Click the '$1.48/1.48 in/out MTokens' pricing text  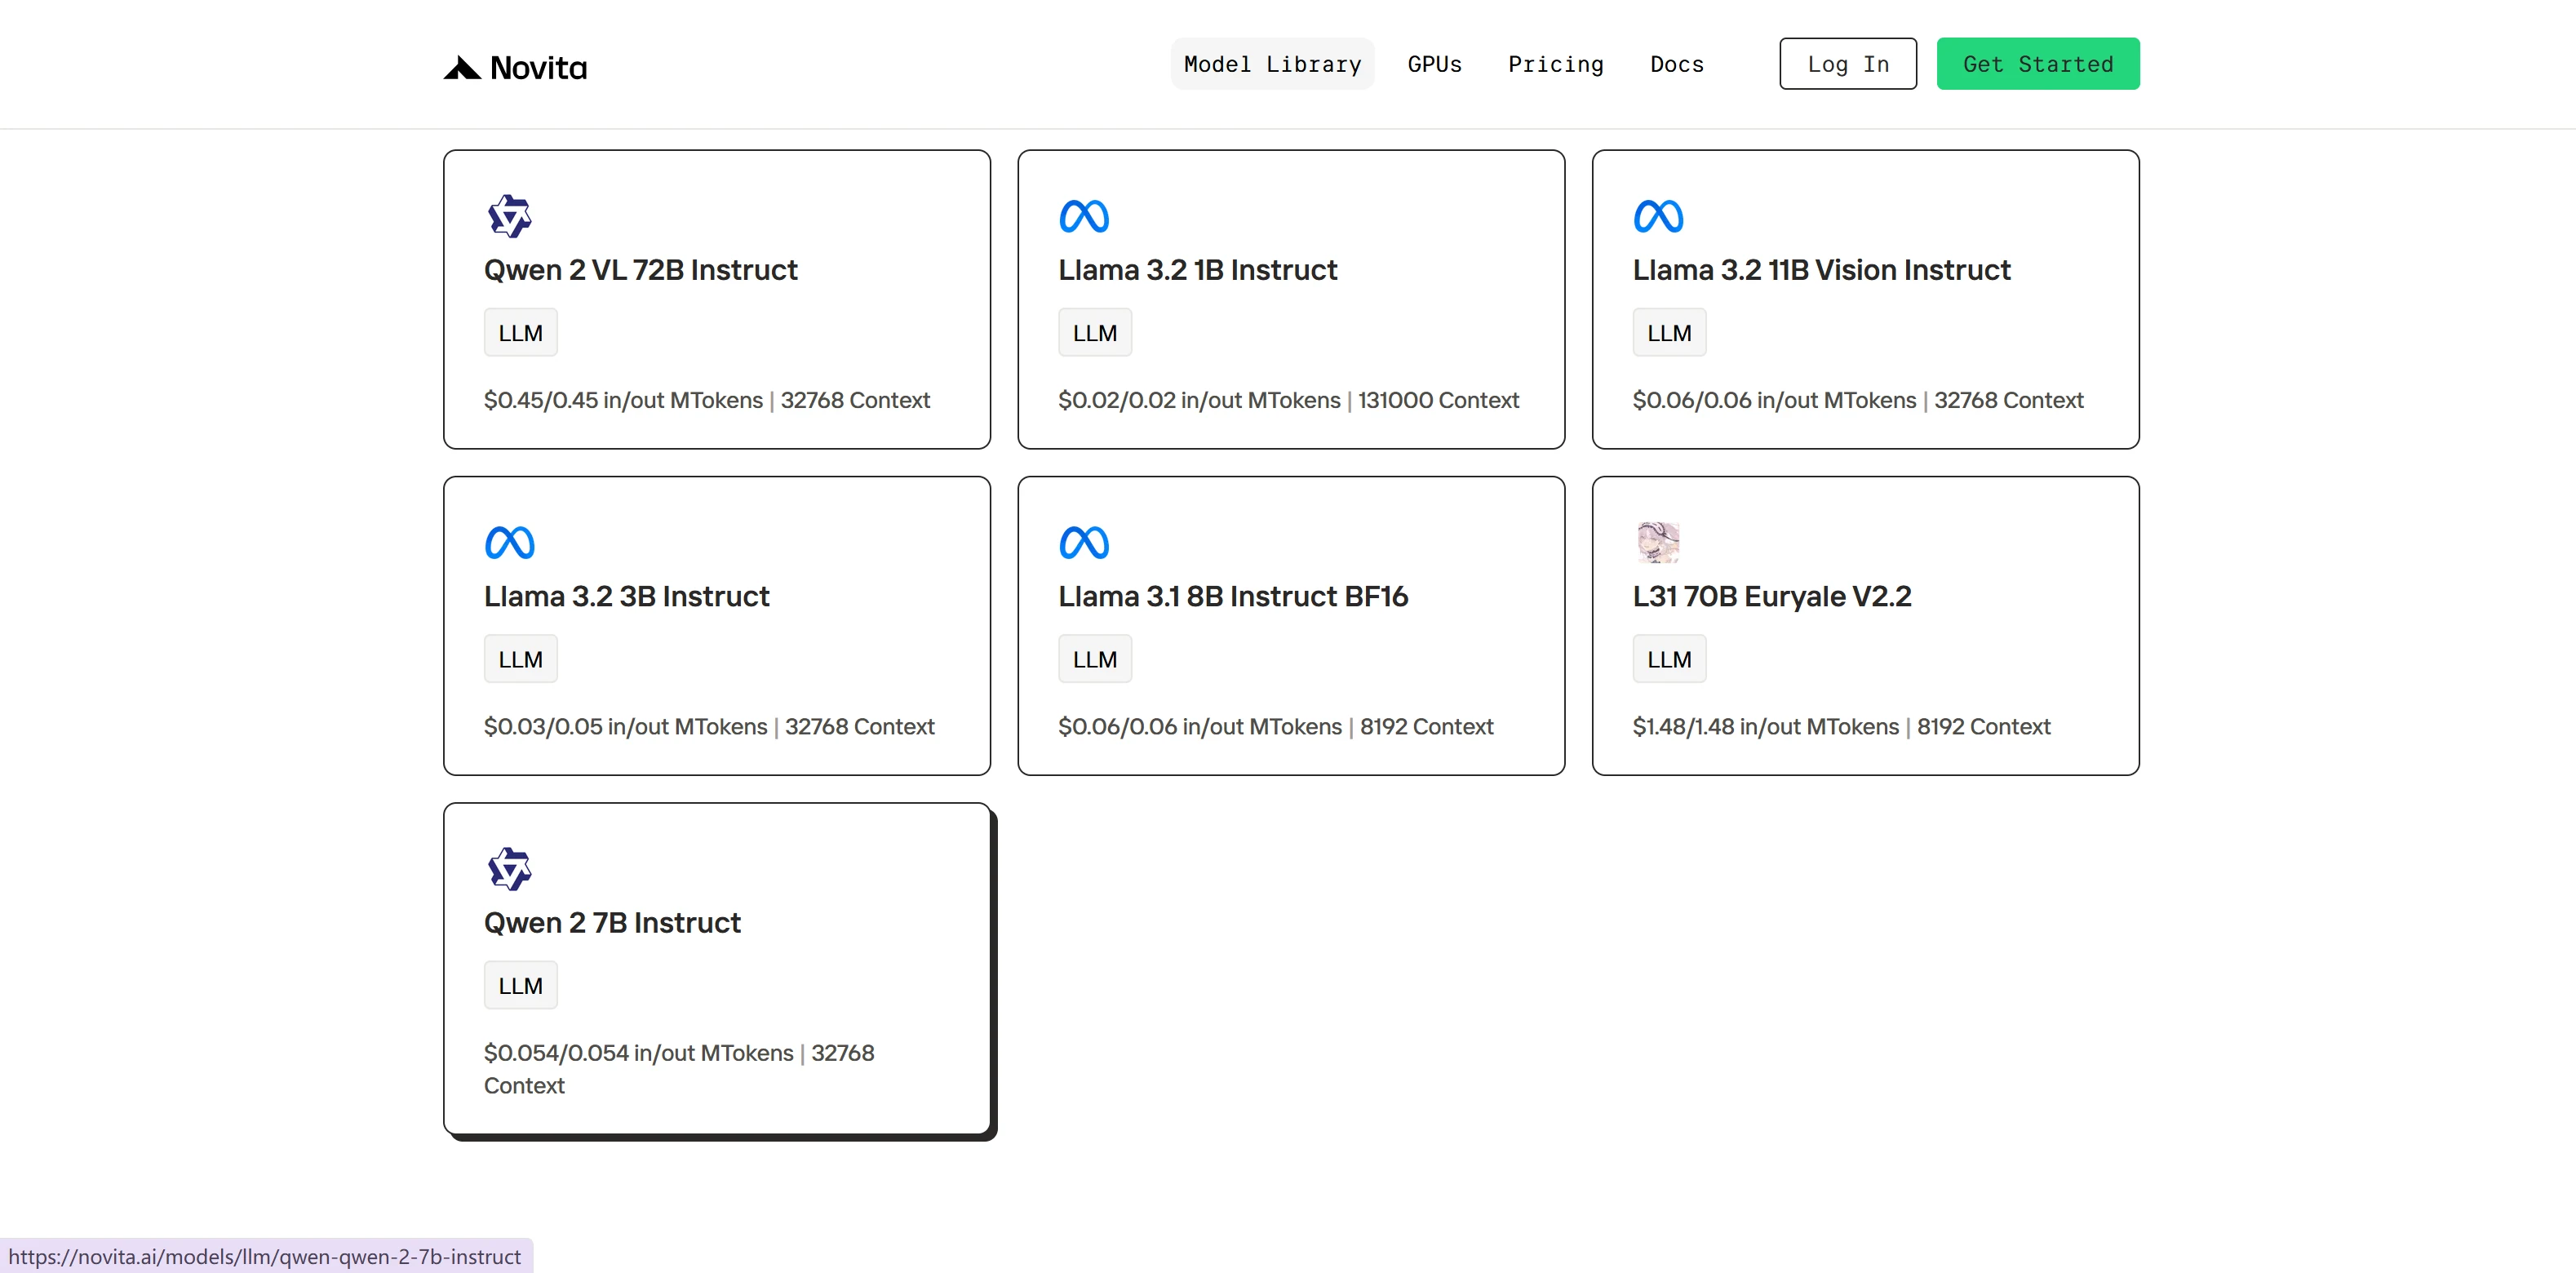coord(1765,727)
